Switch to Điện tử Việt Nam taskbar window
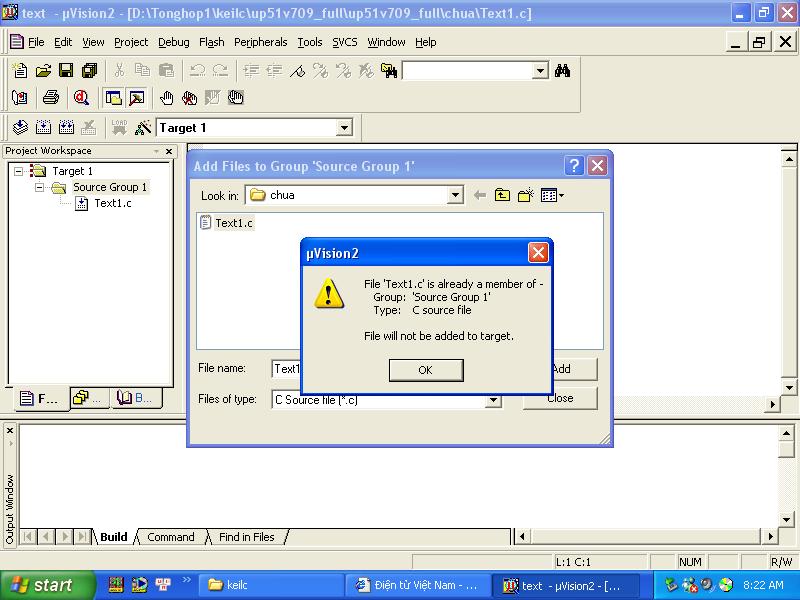800x600 pixels. click(418, 585)
